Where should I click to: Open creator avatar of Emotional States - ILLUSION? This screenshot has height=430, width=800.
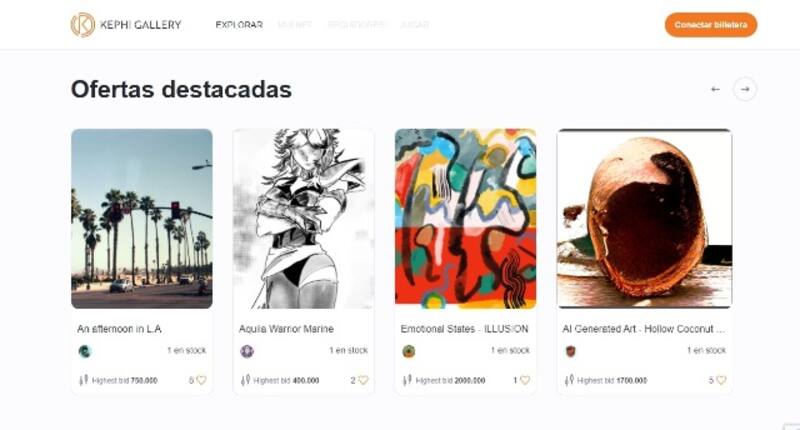[x=409, y=351]
